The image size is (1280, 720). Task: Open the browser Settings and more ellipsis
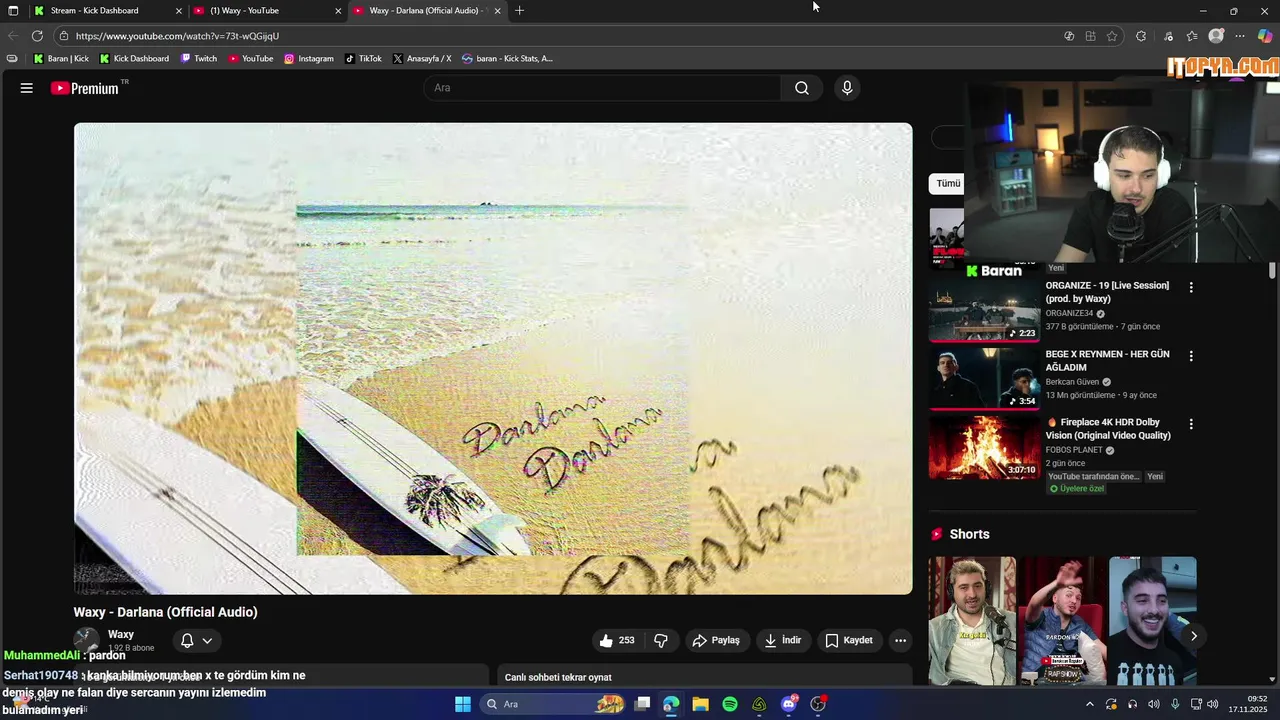tap(1240, 36)
